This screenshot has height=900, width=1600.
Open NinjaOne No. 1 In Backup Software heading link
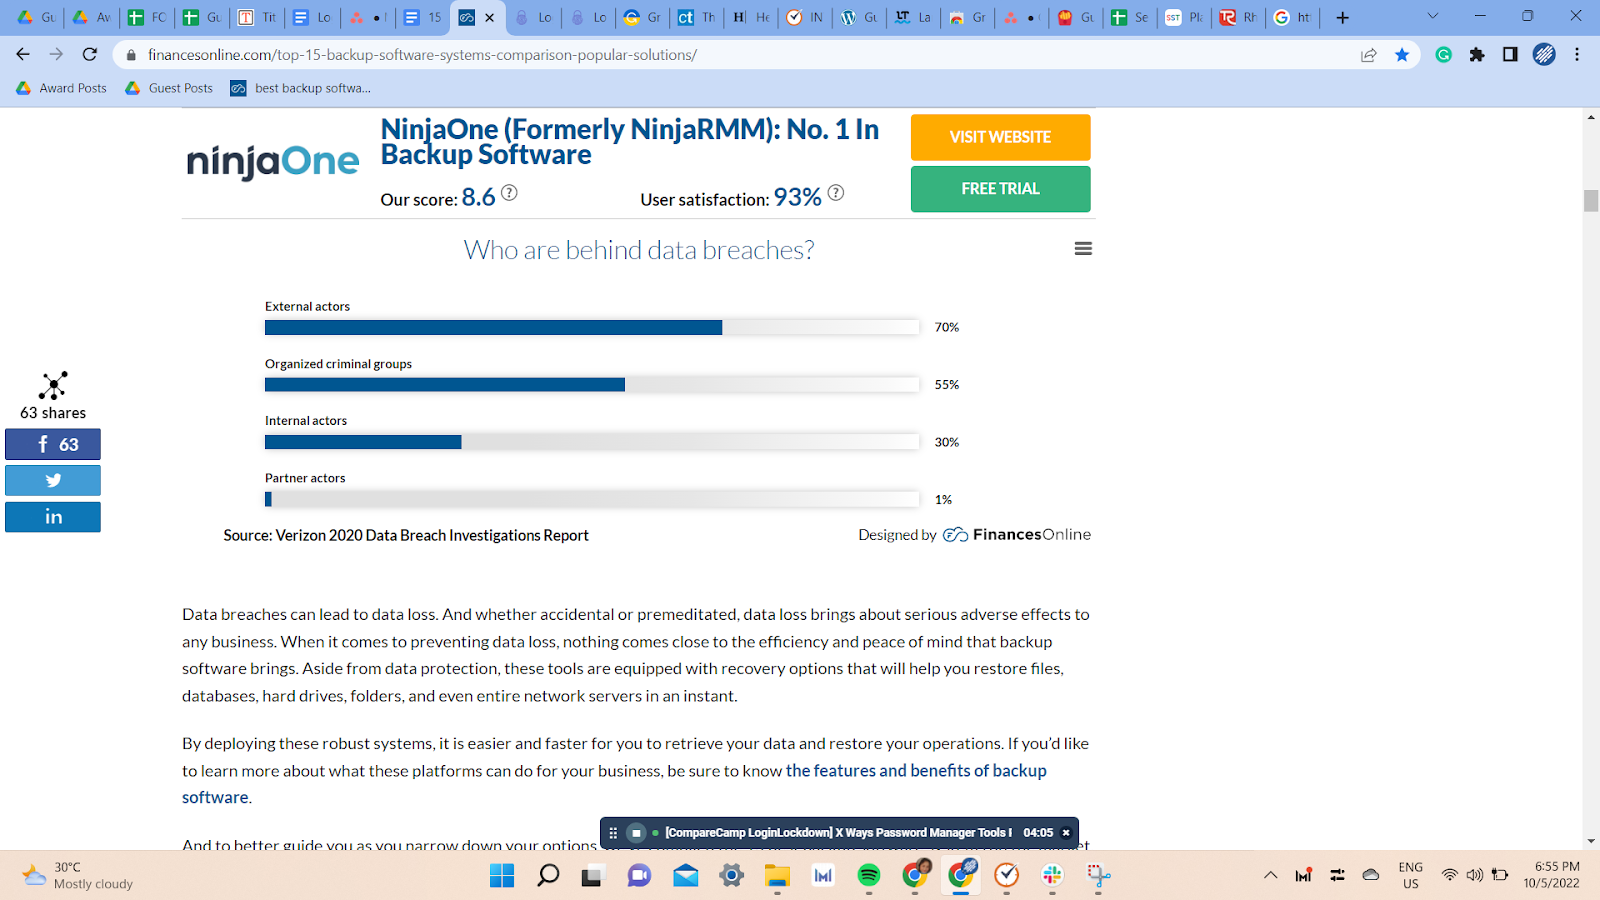point(629,142)
